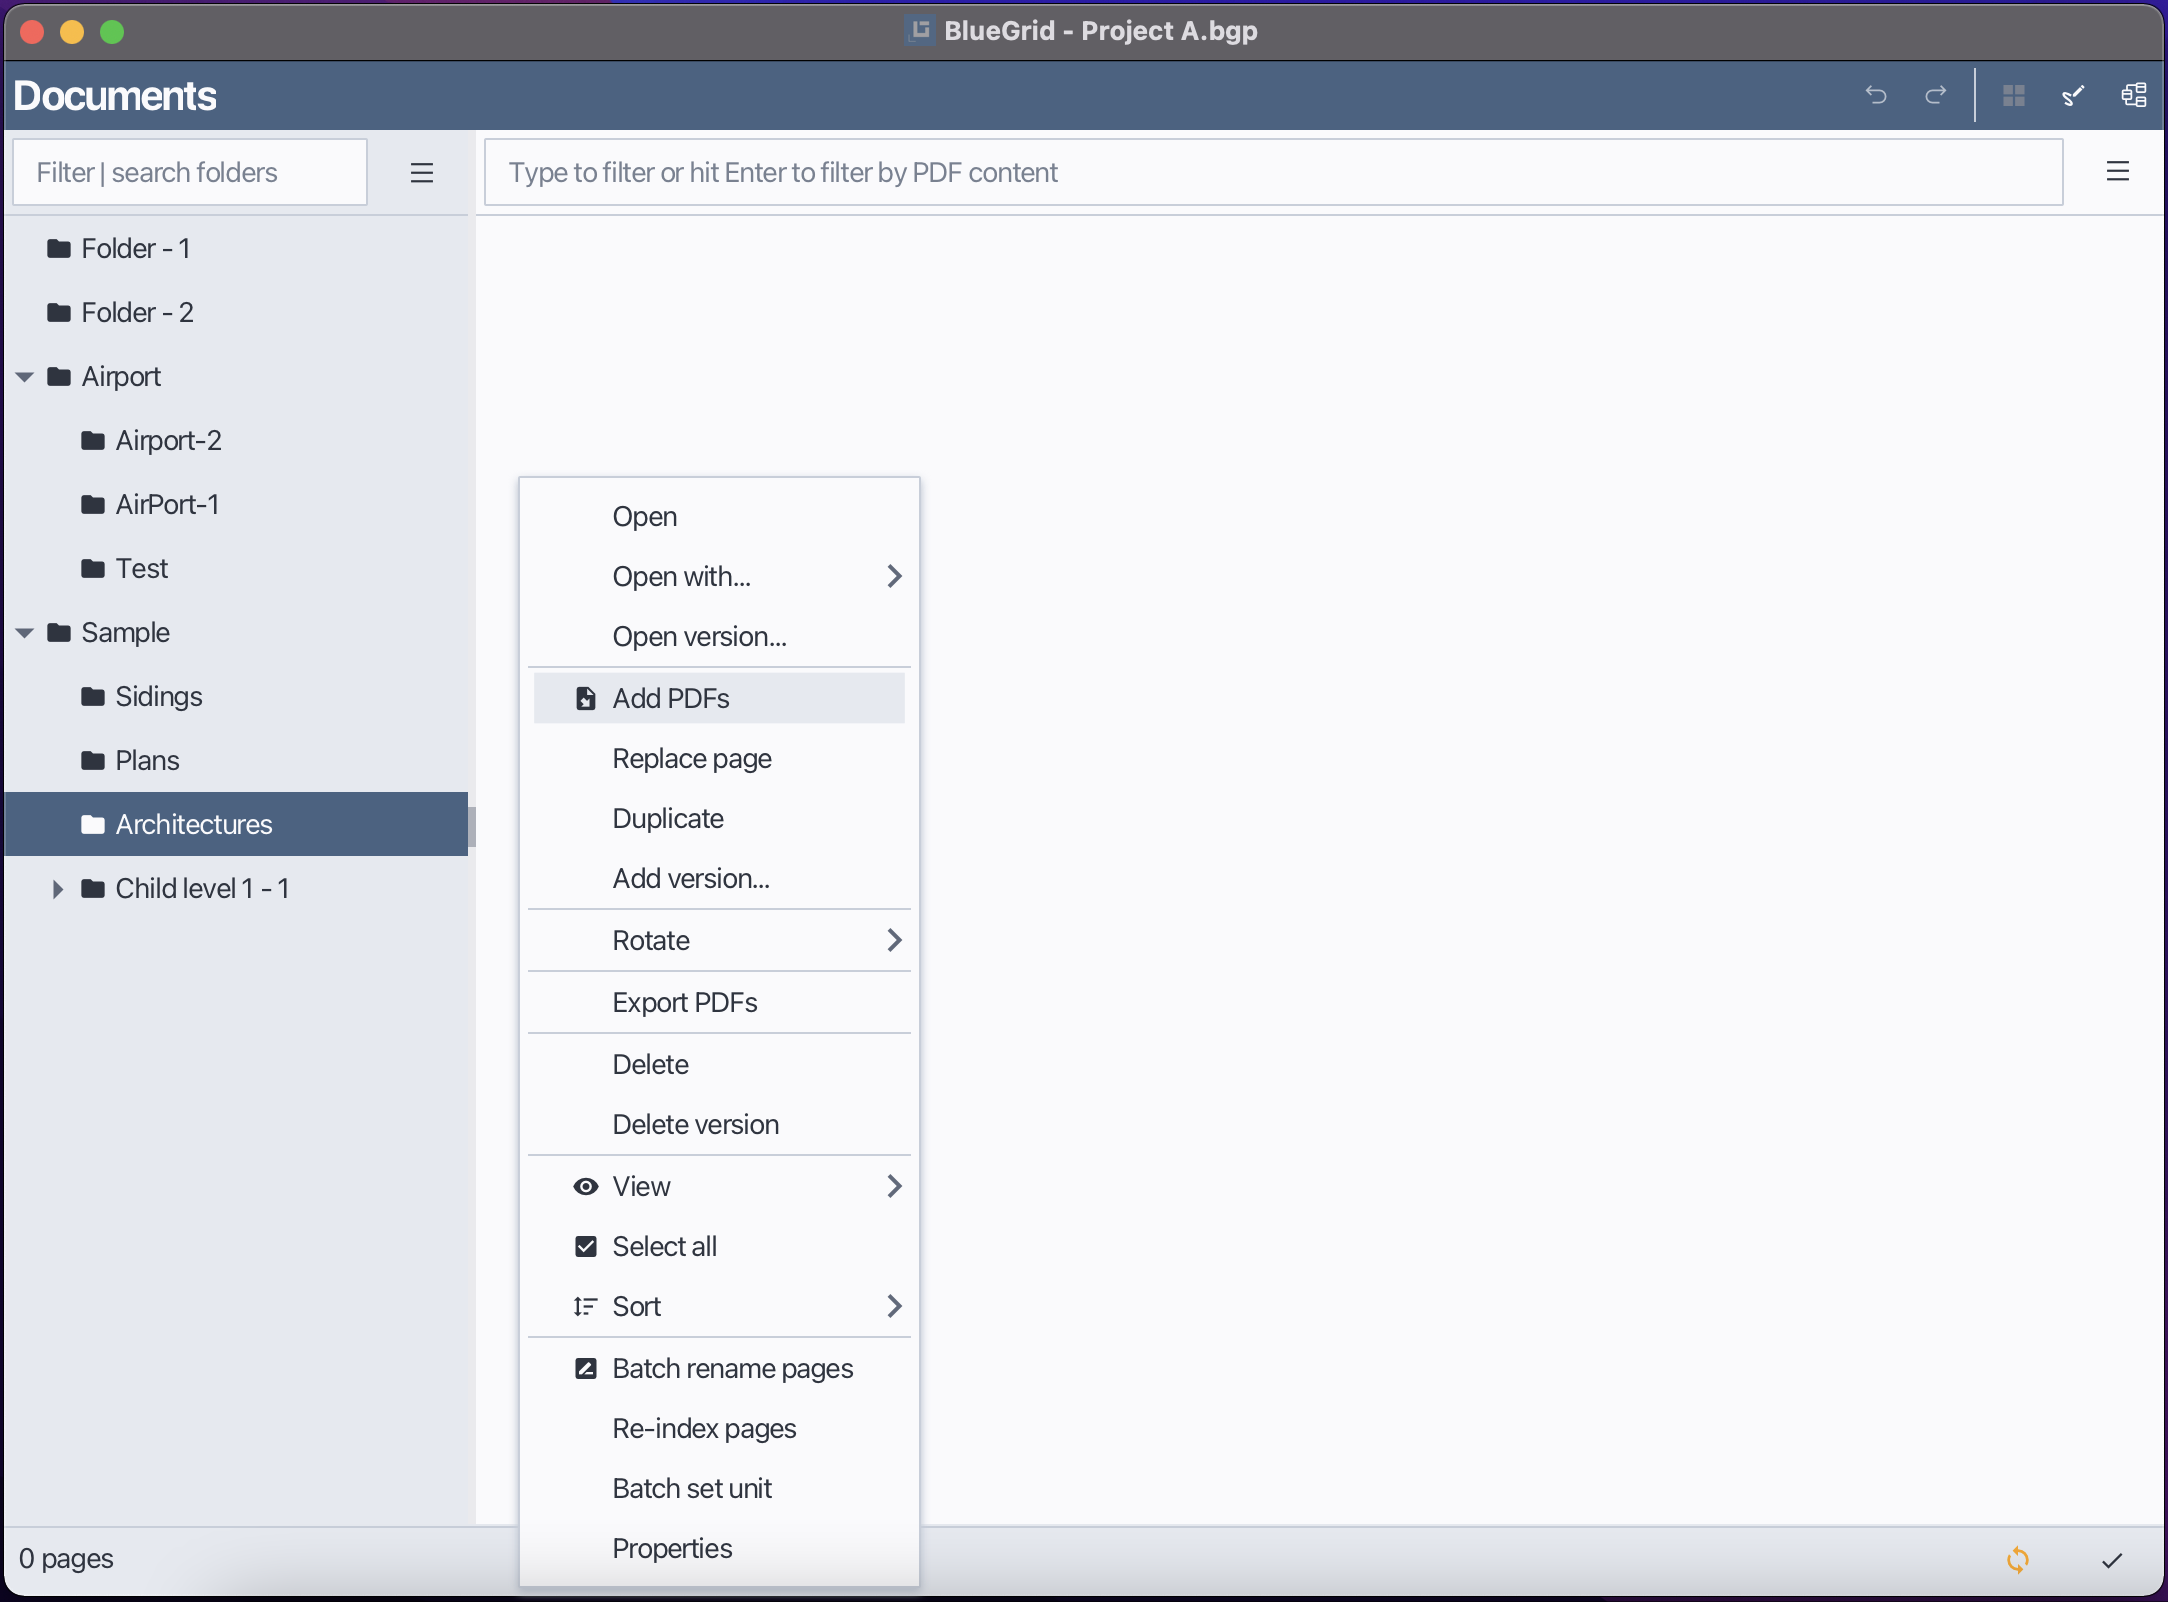Click the document structure icon at top right
The image size is (2168, 1602).
pos(2133,95)
